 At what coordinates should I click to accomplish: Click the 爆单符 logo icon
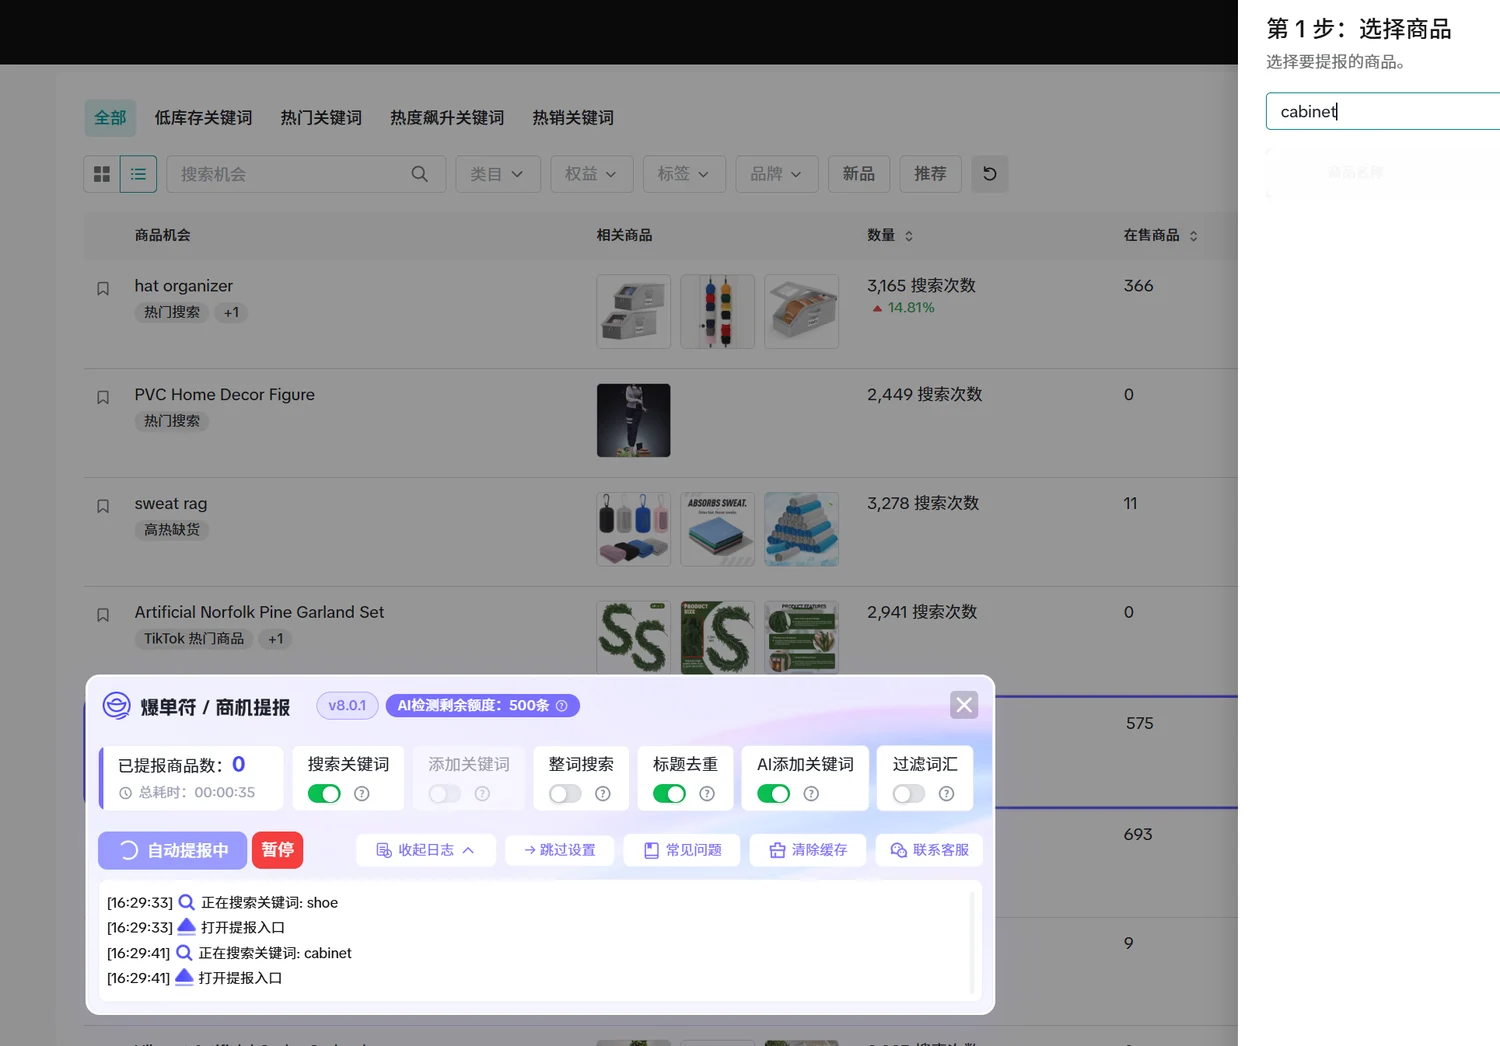[117, 706]
